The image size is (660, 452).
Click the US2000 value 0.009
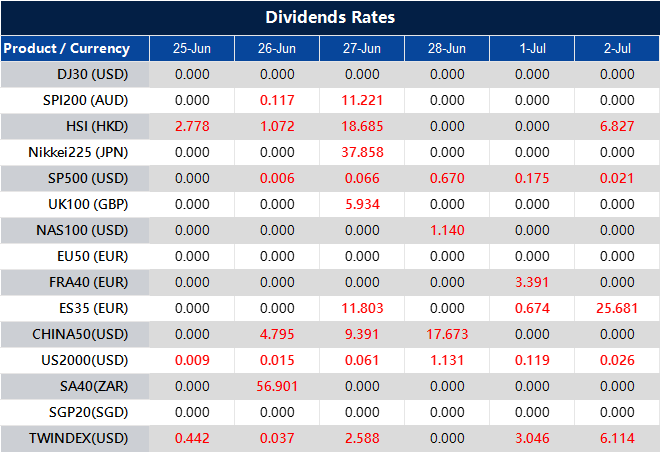tap(191, 360)
